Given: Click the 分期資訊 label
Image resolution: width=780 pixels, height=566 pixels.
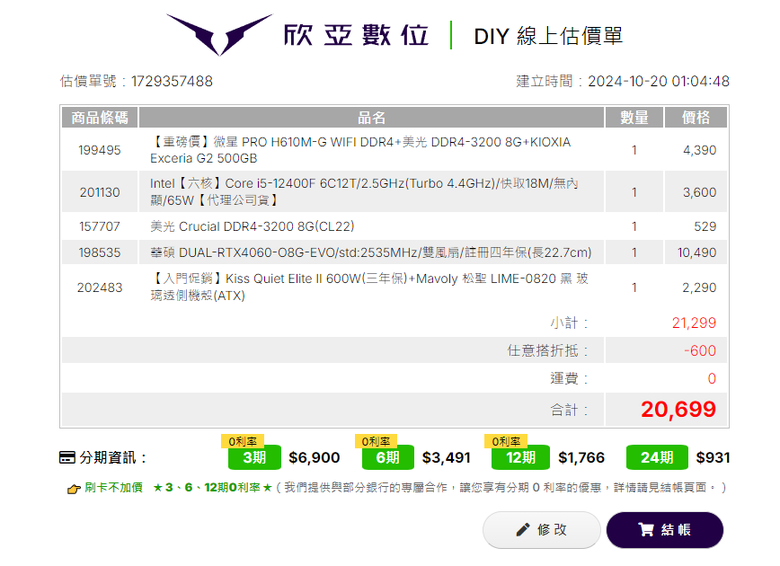Looking at the screenshot, I should (x=113, y=458).
